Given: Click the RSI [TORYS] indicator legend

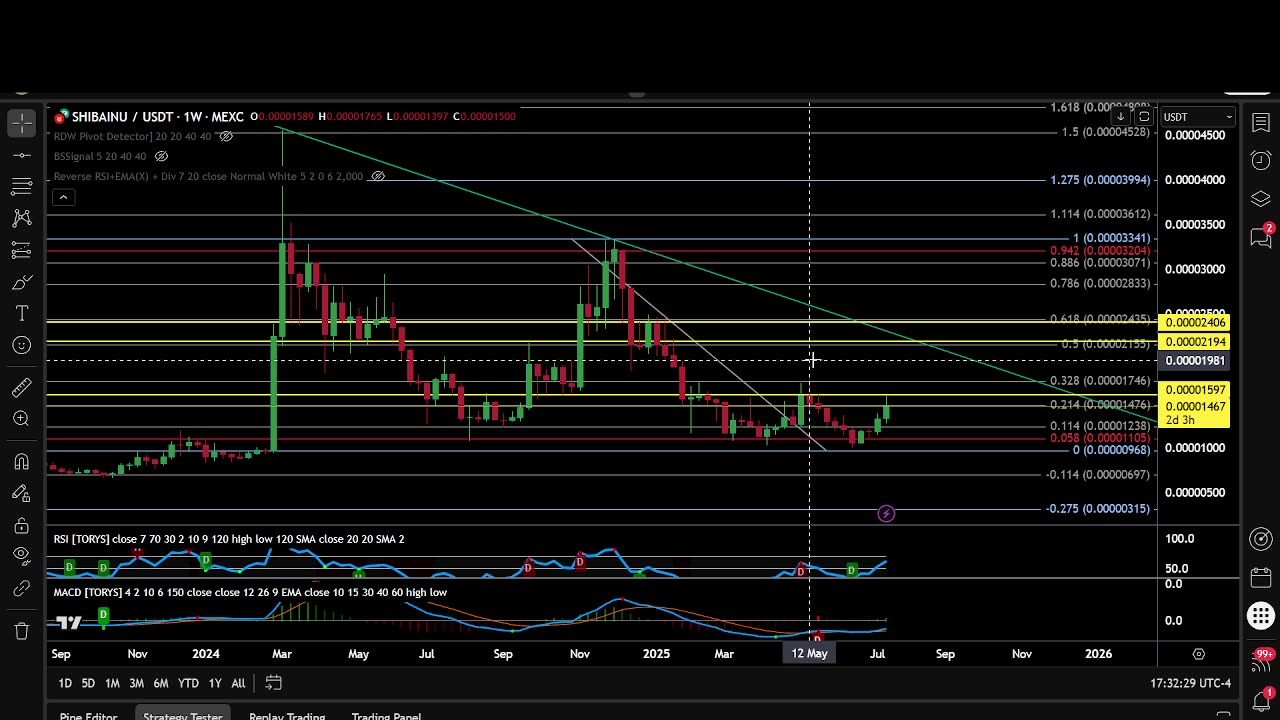Looking at the screenshot, I should pyautogui.click(x=229, y=539).
